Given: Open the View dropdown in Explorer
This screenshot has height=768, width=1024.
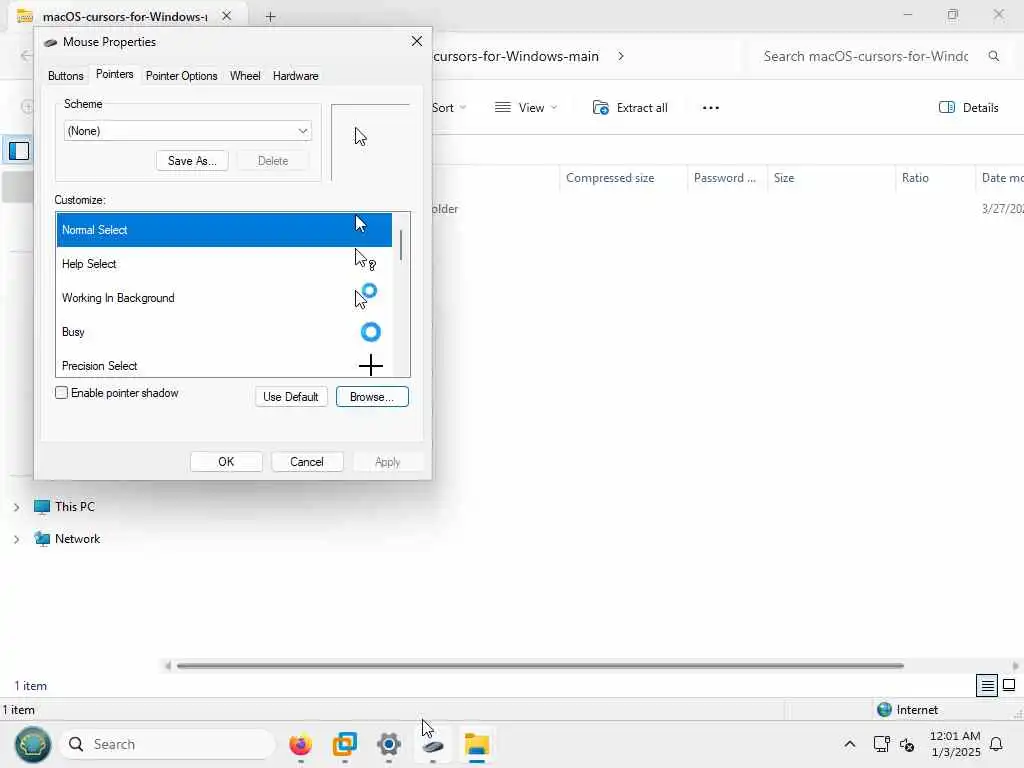Looking at the screenshot, I should coord(526,108).
